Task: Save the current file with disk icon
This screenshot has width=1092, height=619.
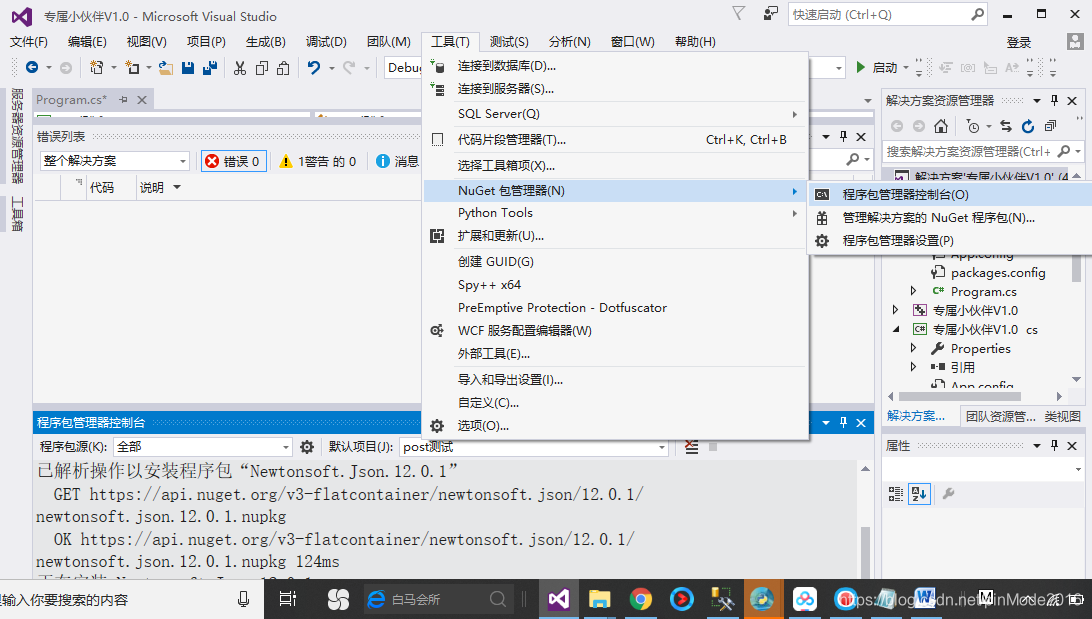Action: 187,68
